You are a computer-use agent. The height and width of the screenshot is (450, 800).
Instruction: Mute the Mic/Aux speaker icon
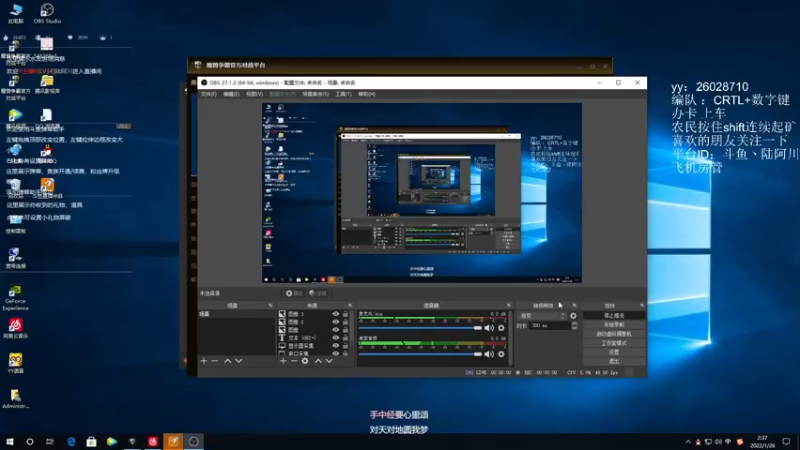pyautogui.click(x=489, y=328)
